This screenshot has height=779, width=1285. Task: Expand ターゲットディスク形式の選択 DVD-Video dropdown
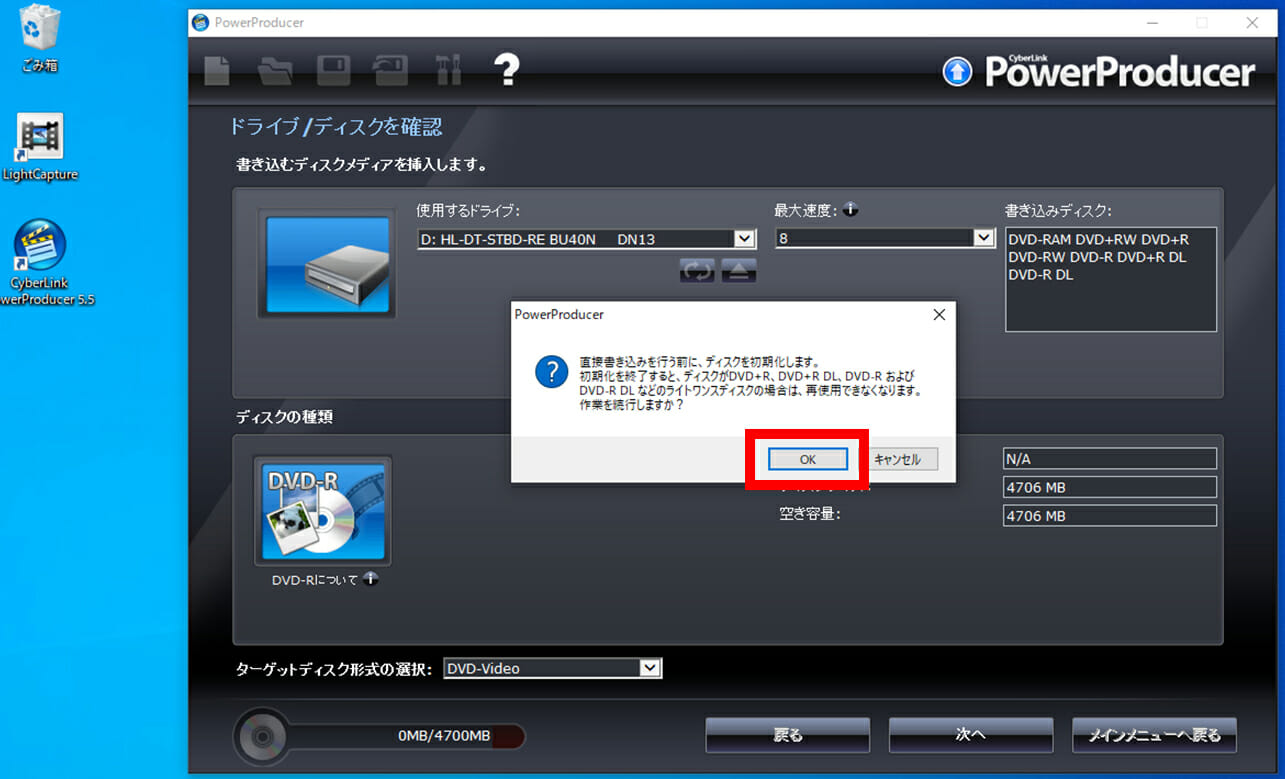pyautogui.click(x=651, y=668)
